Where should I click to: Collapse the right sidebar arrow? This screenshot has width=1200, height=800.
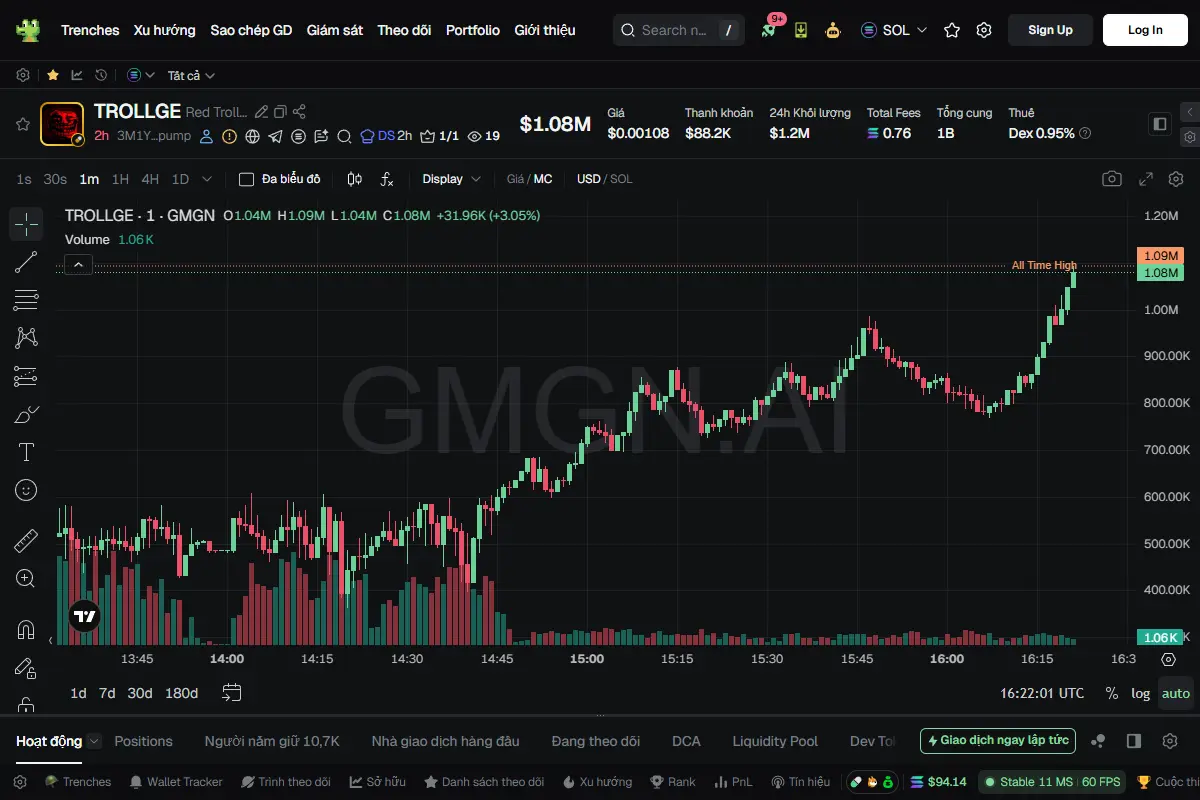coord(1189,112)
